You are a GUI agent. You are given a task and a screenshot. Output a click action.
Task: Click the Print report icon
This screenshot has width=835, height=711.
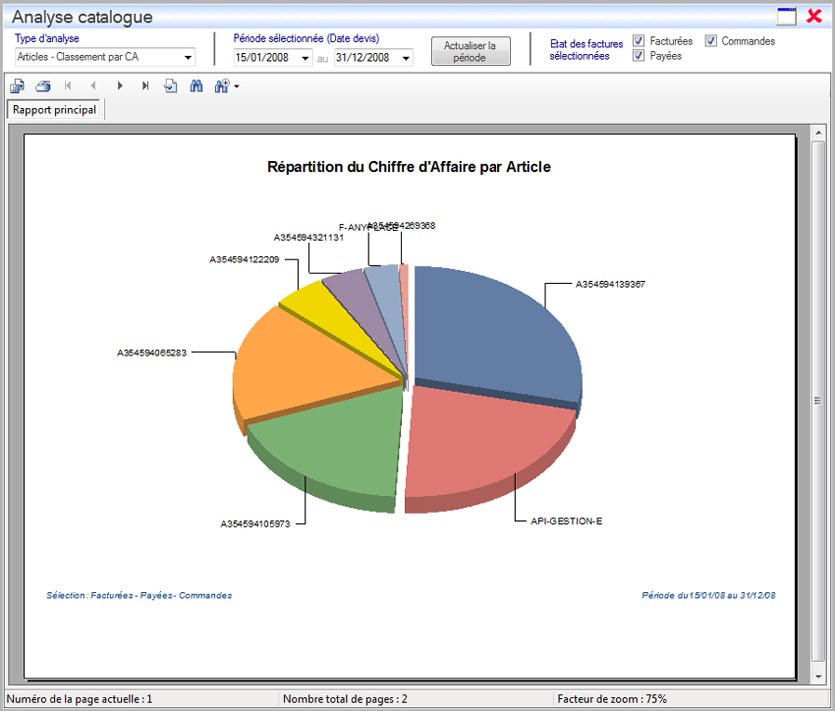click(43, 86)
